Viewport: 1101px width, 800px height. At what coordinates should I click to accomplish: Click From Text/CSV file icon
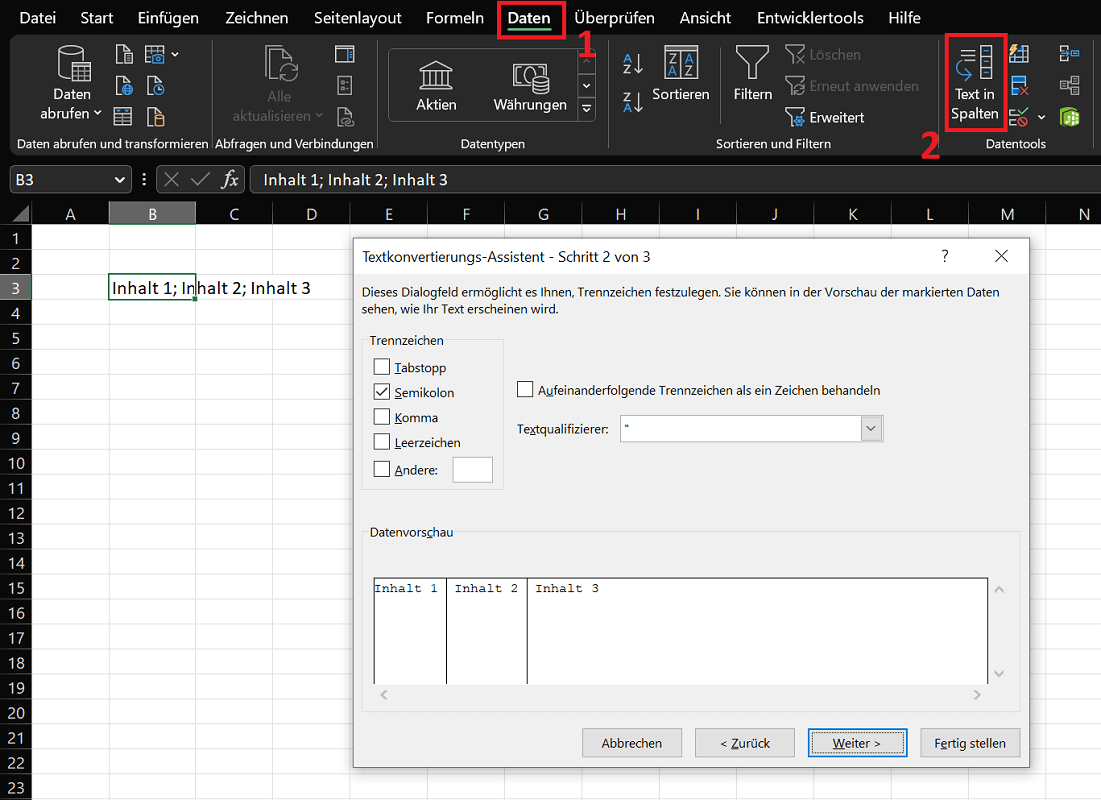(124, 54)
